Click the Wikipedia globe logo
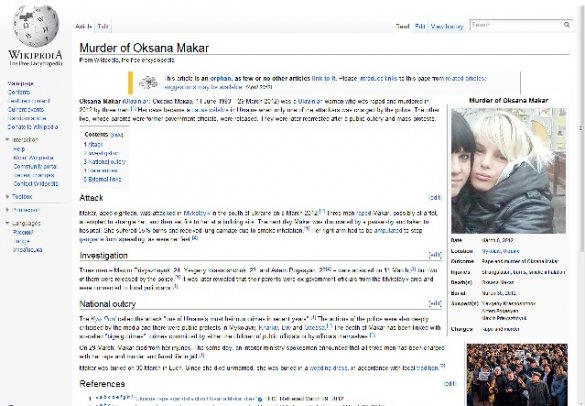Image resolution: width=585 pixels, height=406 pixels. tap(35, 26)
